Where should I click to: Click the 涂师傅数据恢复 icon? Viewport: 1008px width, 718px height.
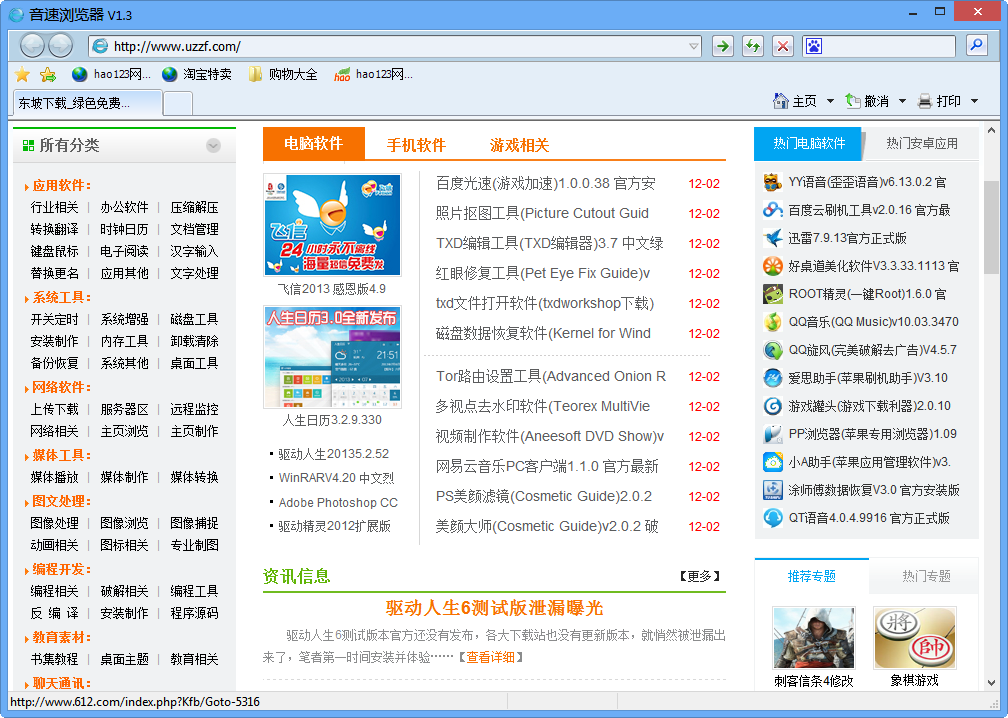pos(773,490)
